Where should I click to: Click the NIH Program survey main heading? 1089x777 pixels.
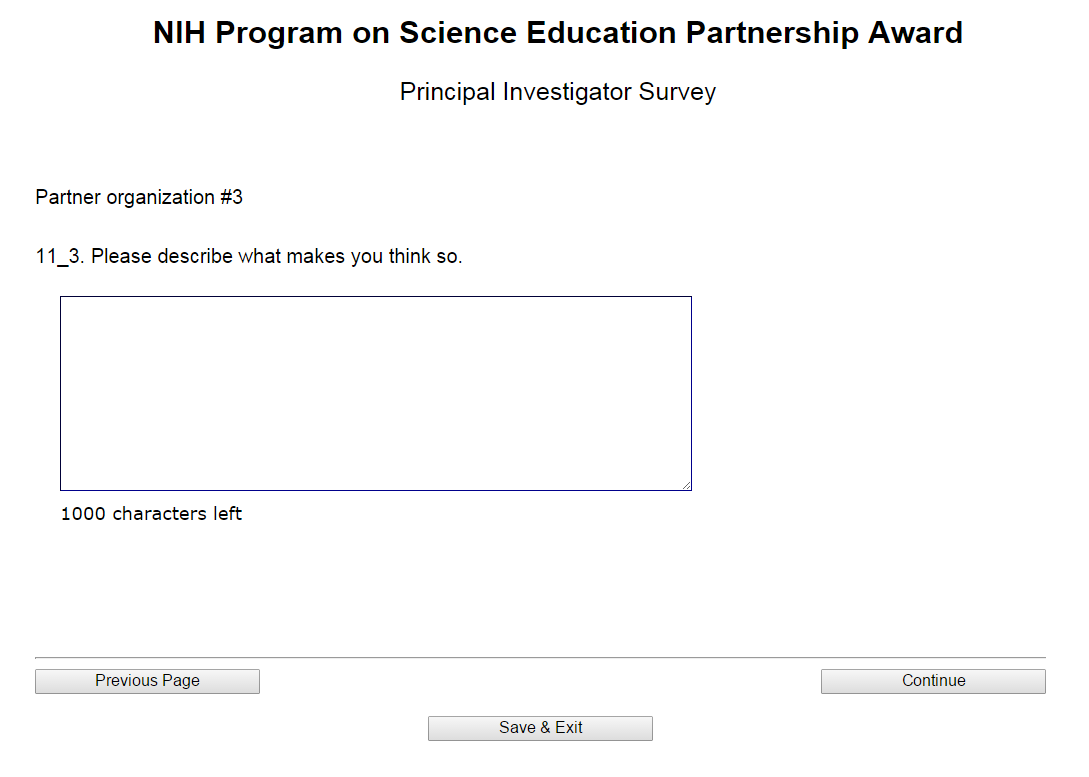coord(557,33)
